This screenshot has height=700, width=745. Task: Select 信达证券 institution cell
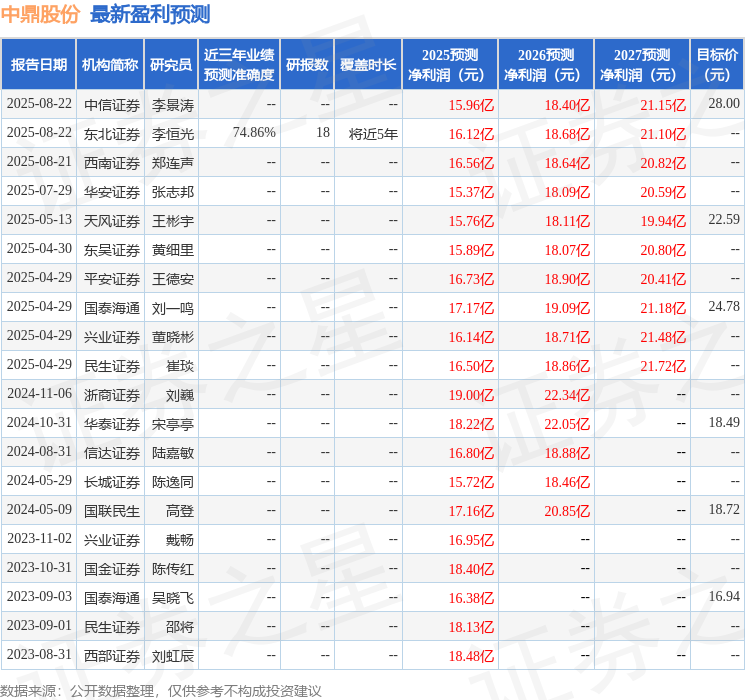point(112,453)
